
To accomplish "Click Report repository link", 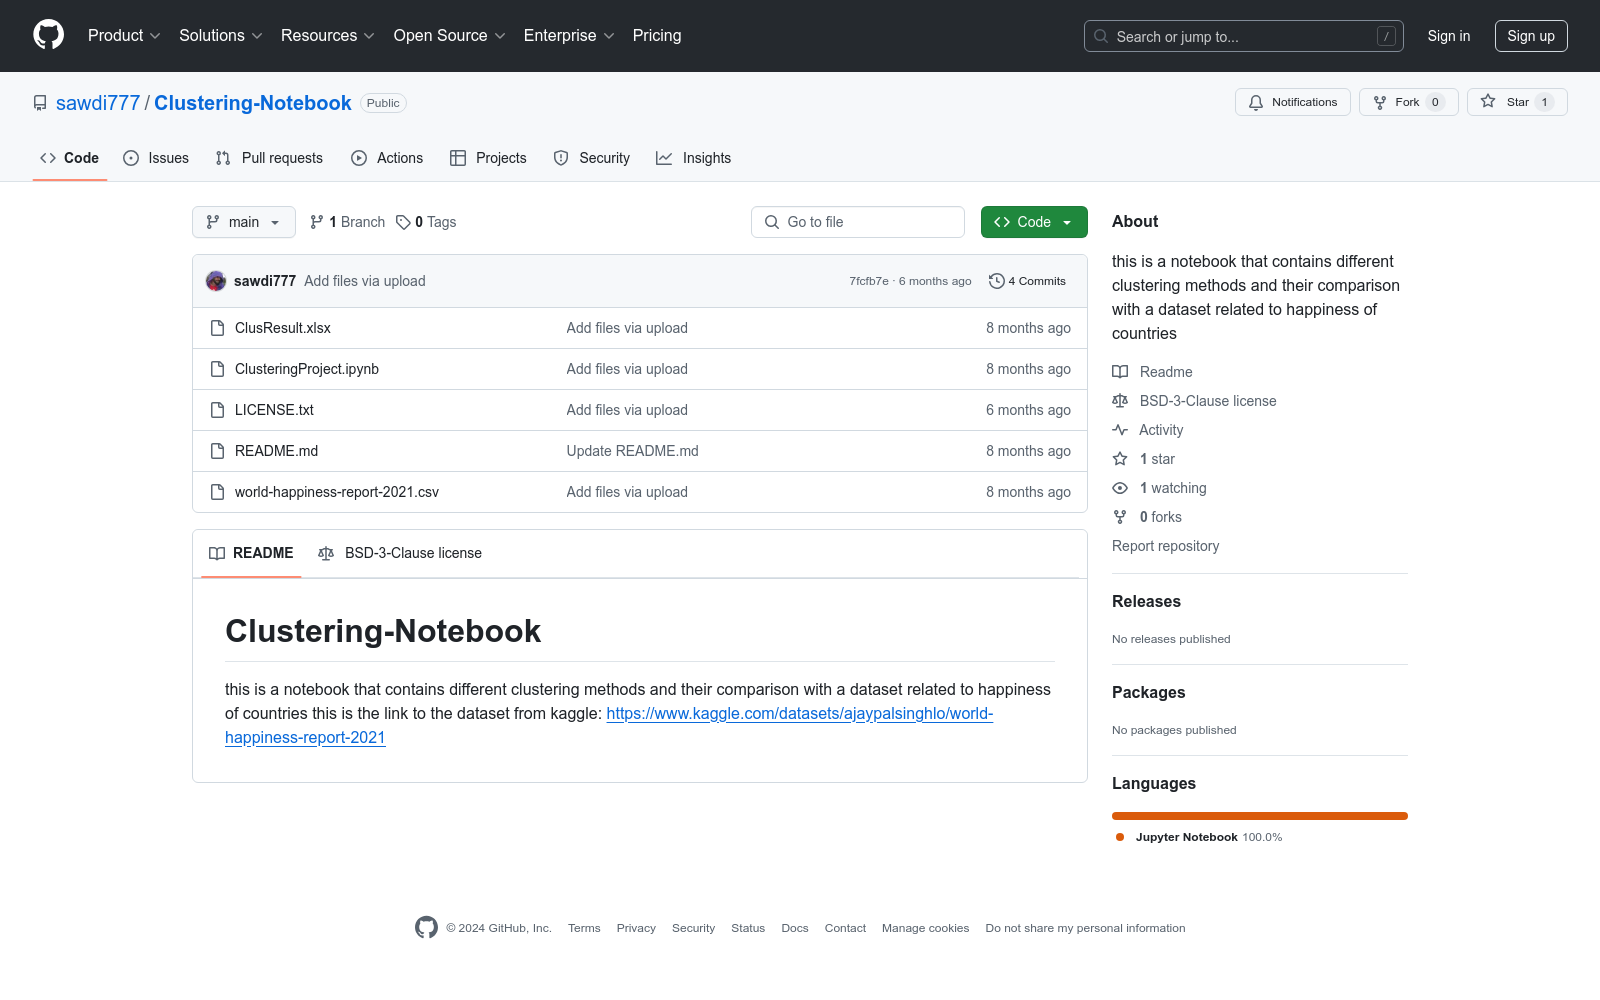I will (x=1165, y=546).
